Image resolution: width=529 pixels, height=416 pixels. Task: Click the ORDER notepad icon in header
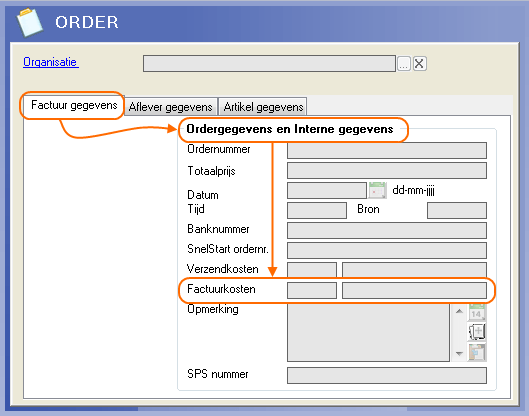click(x=30, y=22)
